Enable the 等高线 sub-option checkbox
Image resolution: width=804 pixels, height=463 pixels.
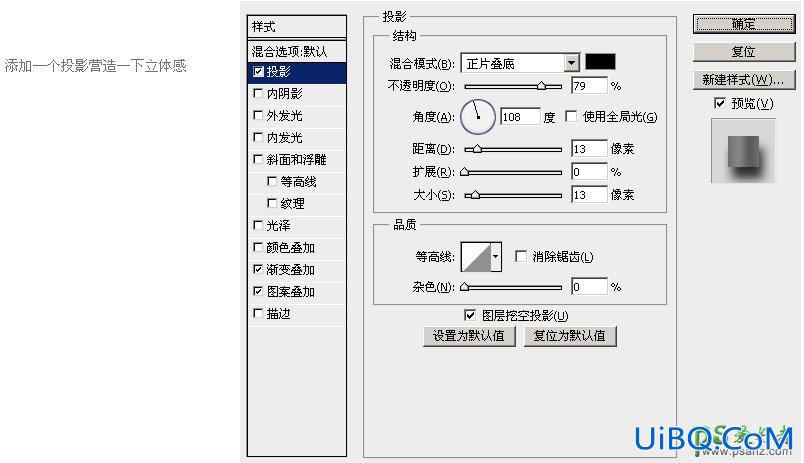[x=272, y=182]
